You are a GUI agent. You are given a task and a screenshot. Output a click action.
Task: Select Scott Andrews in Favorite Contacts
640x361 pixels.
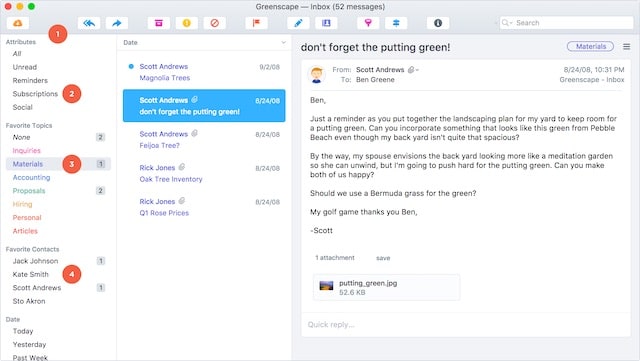point(37,288)
